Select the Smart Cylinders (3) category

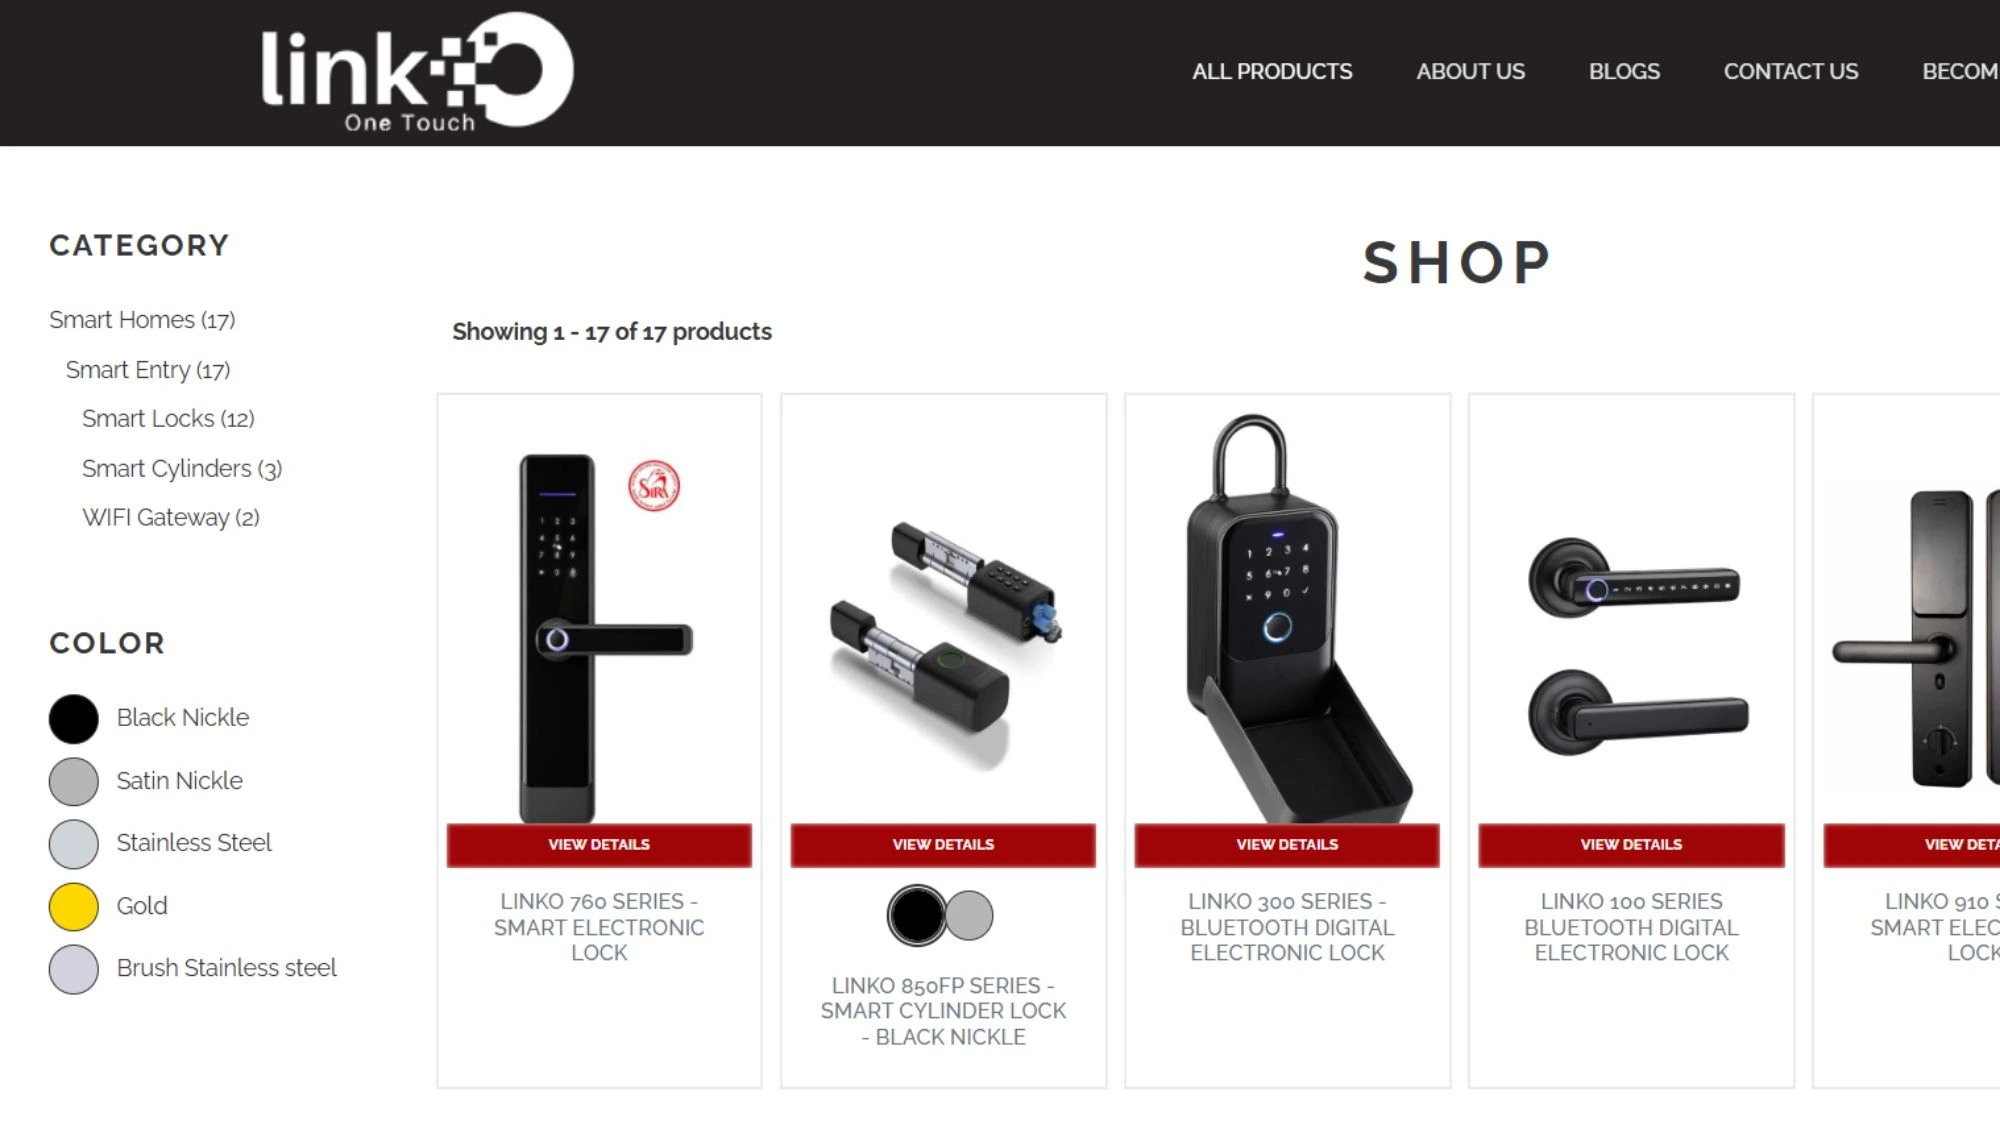click(182, 469)
